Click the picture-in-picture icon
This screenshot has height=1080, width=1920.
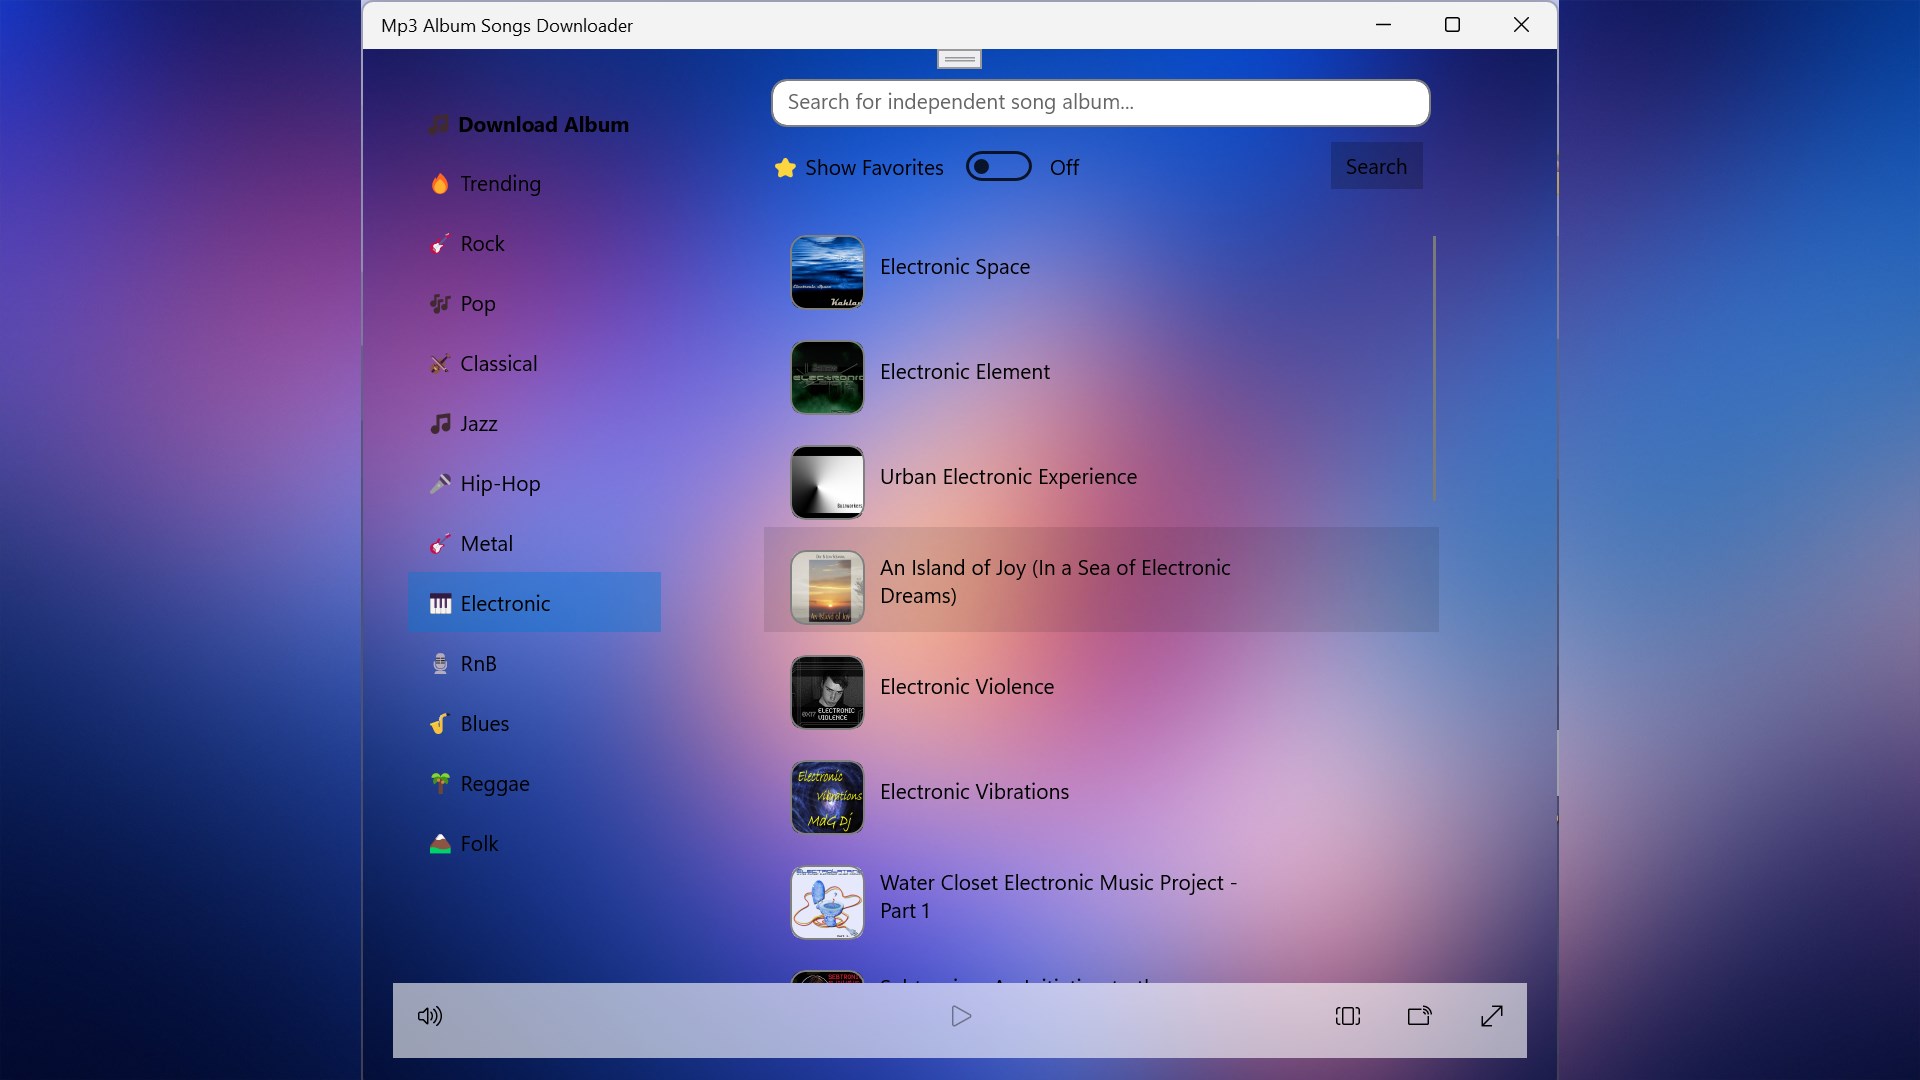1419,1016
